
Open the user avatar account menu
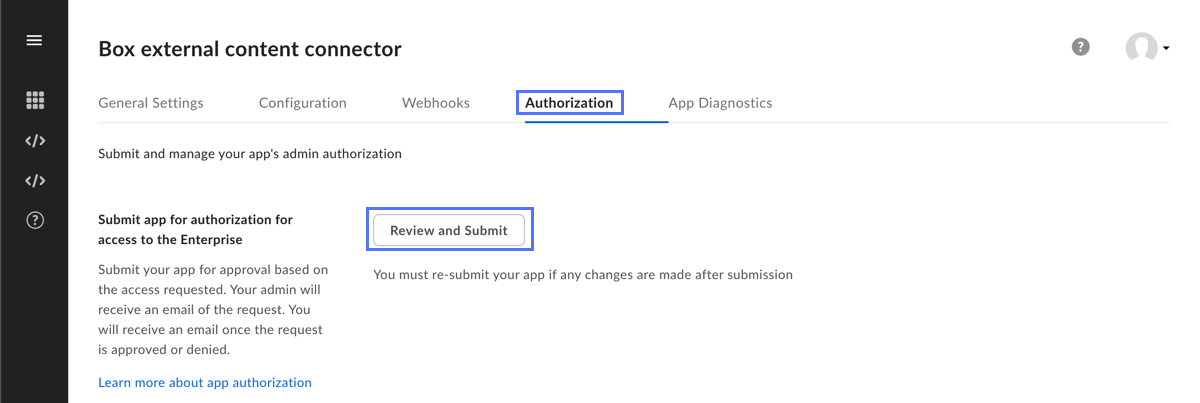(1141, 48)
